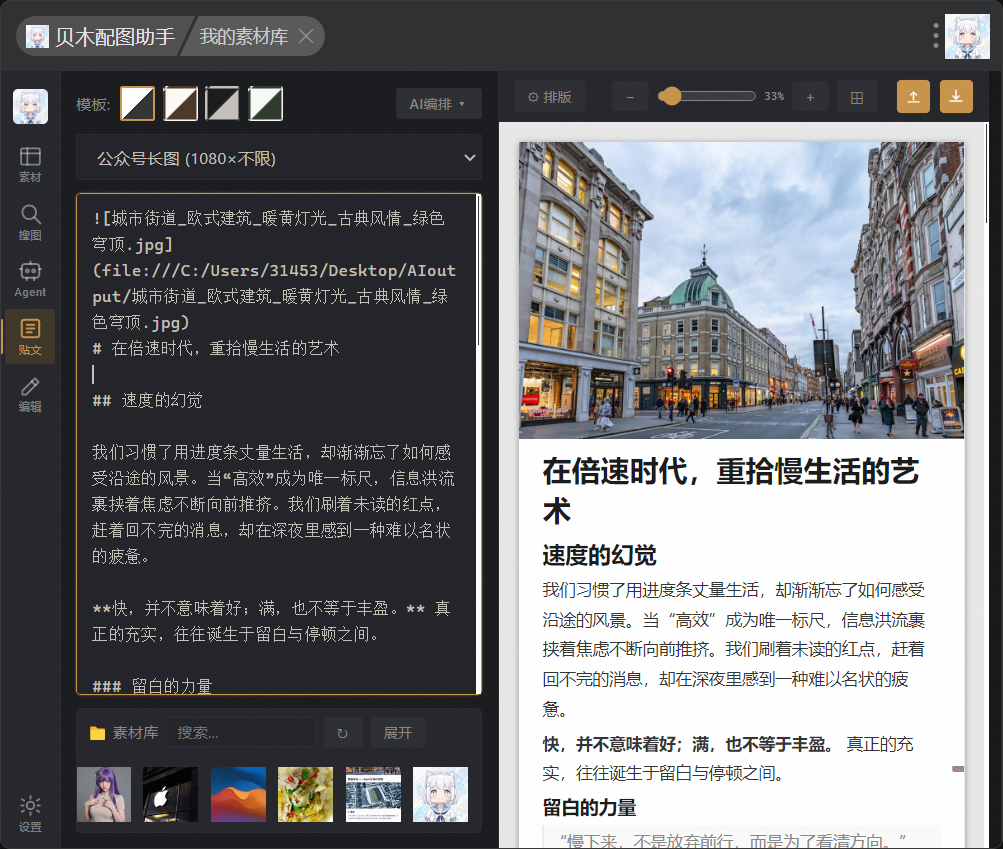
Task: Zoom out with the minus button
Action: (630, 97)
